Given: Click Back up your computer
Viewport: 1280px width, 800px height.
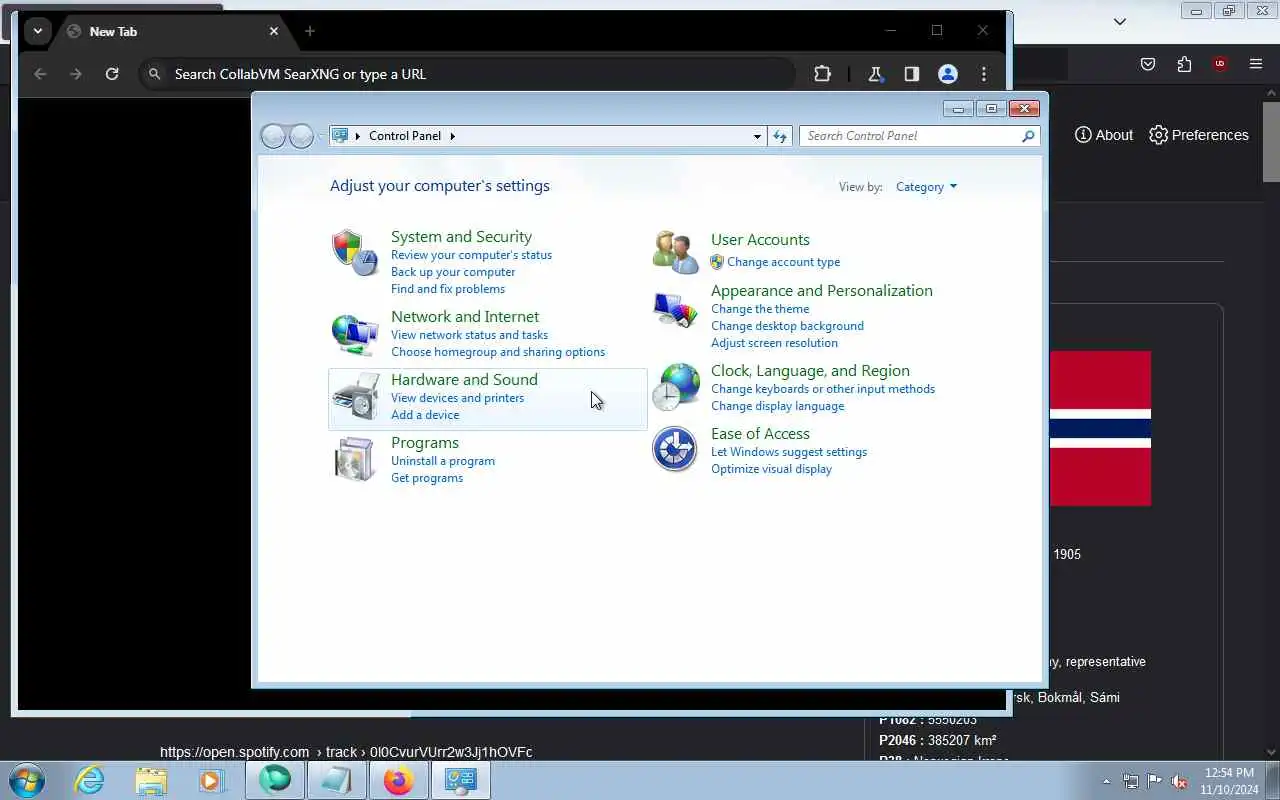Looking at the screenshot, I should pyautogui.click(x=453, y=272).
